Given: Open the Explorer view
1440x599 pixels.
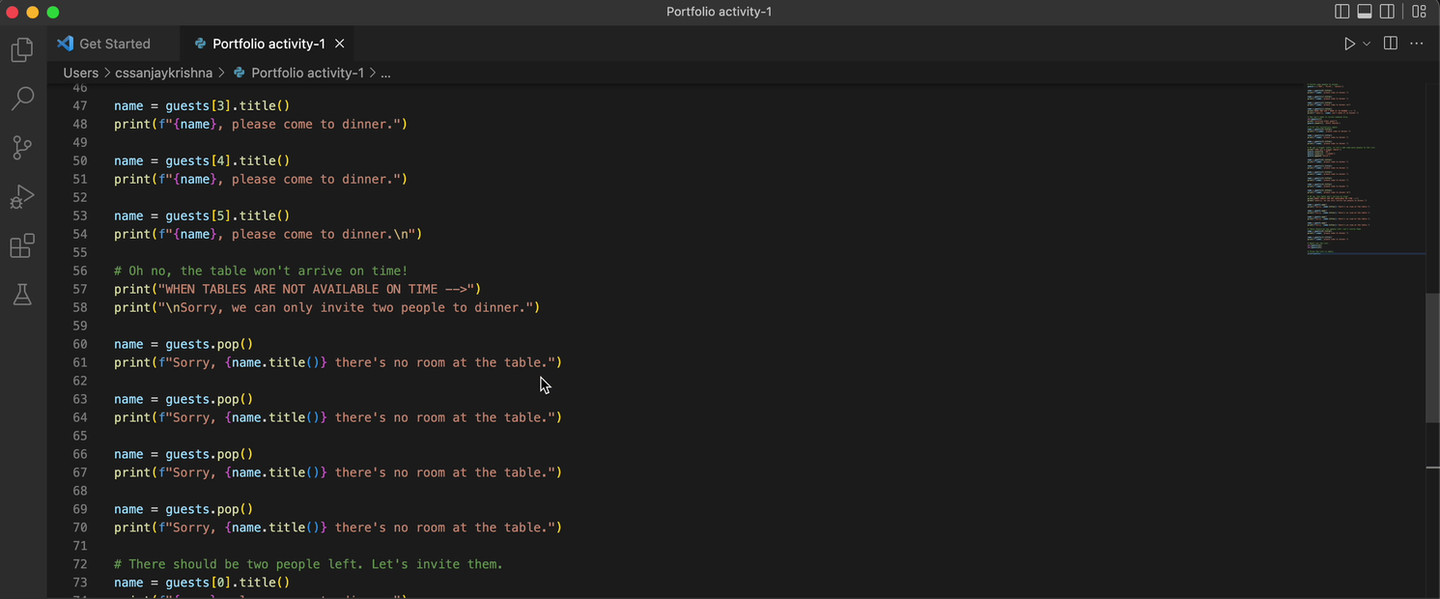Looking at the screenshot, I should pos(21,49).
